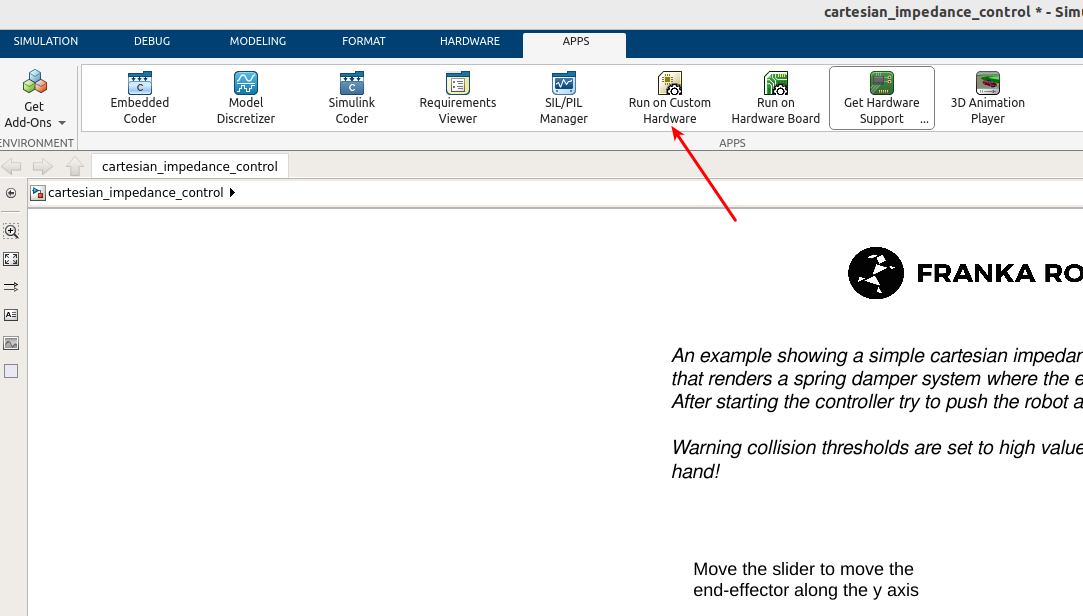This screenshot has width=1083, height=616.
Task: Open the Modeling ribbon tab
Action: pos(258,42)
